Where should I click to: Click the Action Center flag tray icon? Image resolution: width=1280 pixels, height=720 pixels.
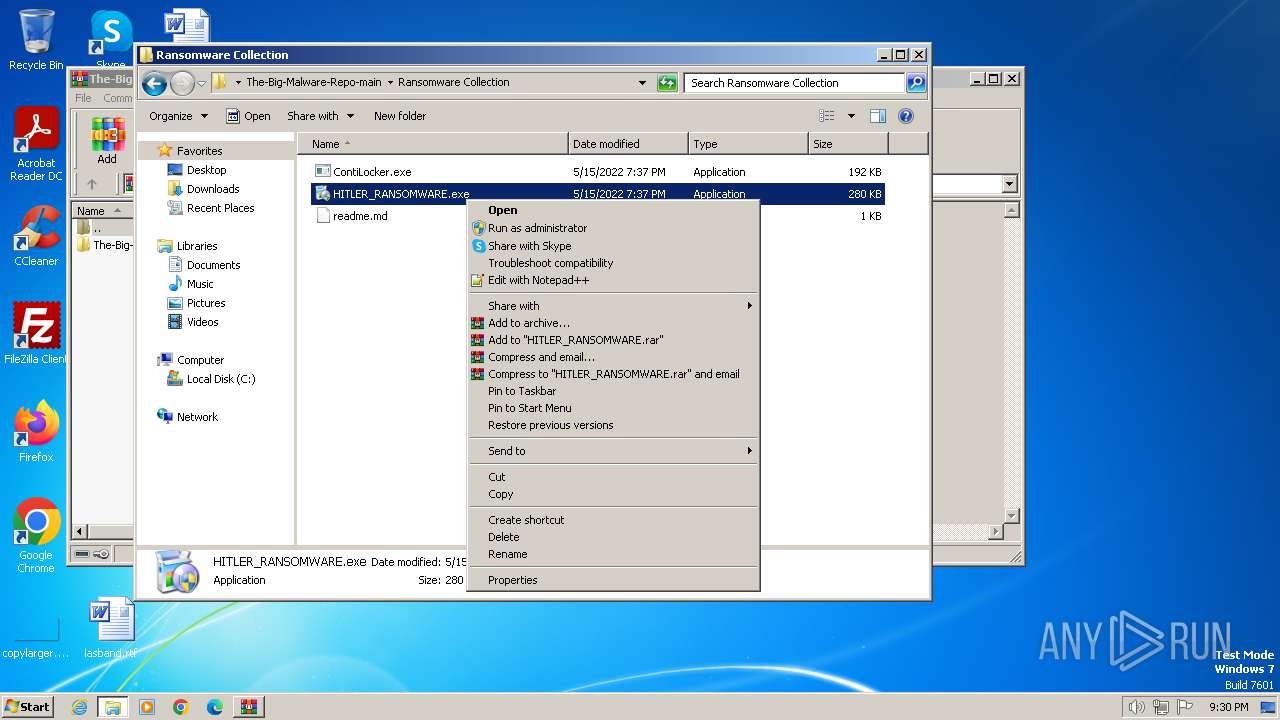(1185, 707)
